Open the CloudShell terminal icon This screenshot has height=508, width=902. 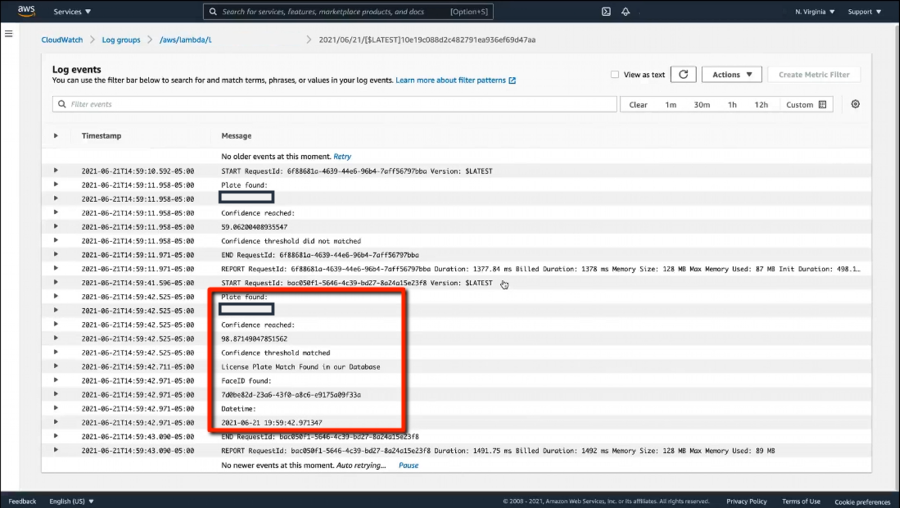coord(606,12)
